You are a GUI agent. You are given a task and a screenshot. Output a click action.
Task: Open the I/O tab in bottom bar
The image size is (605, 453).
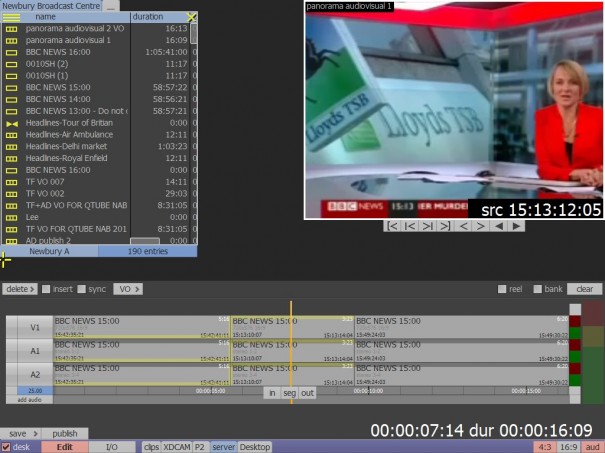111,447
